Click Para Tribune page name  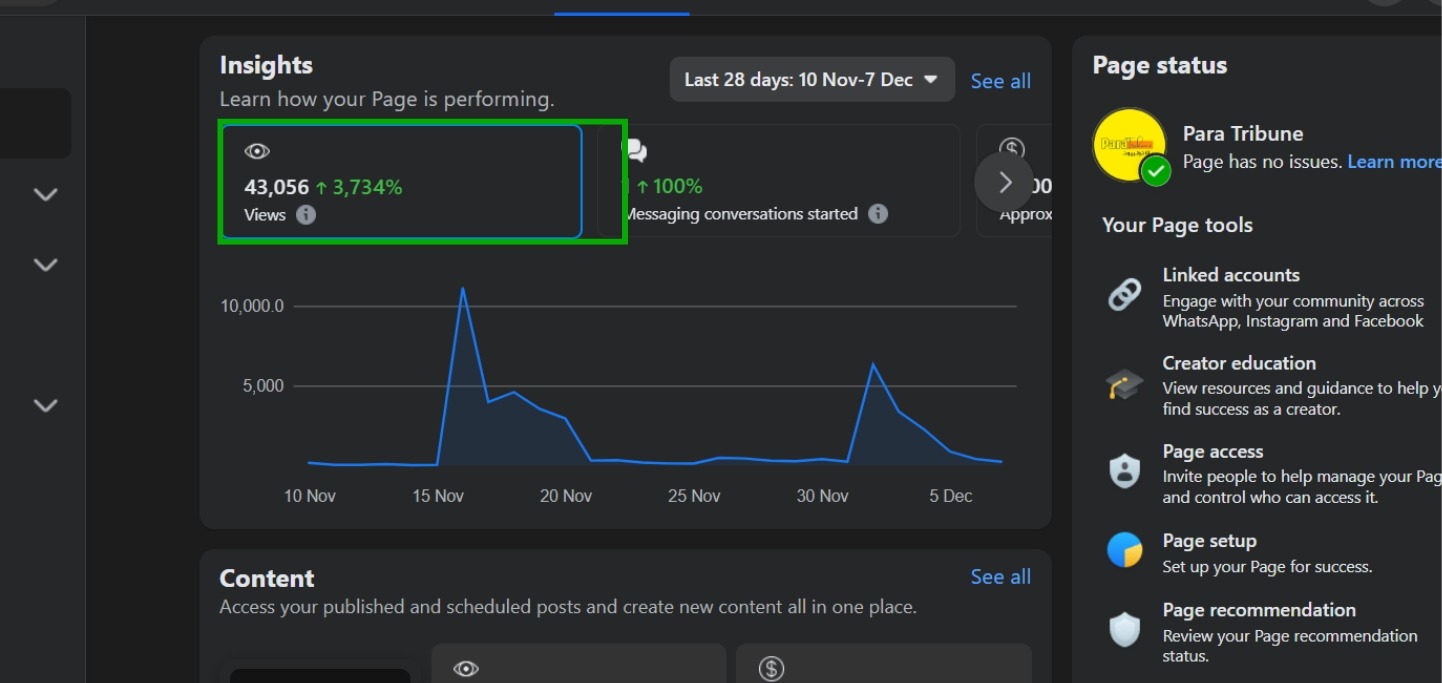pyautogui.click(x=1243, y=133)
